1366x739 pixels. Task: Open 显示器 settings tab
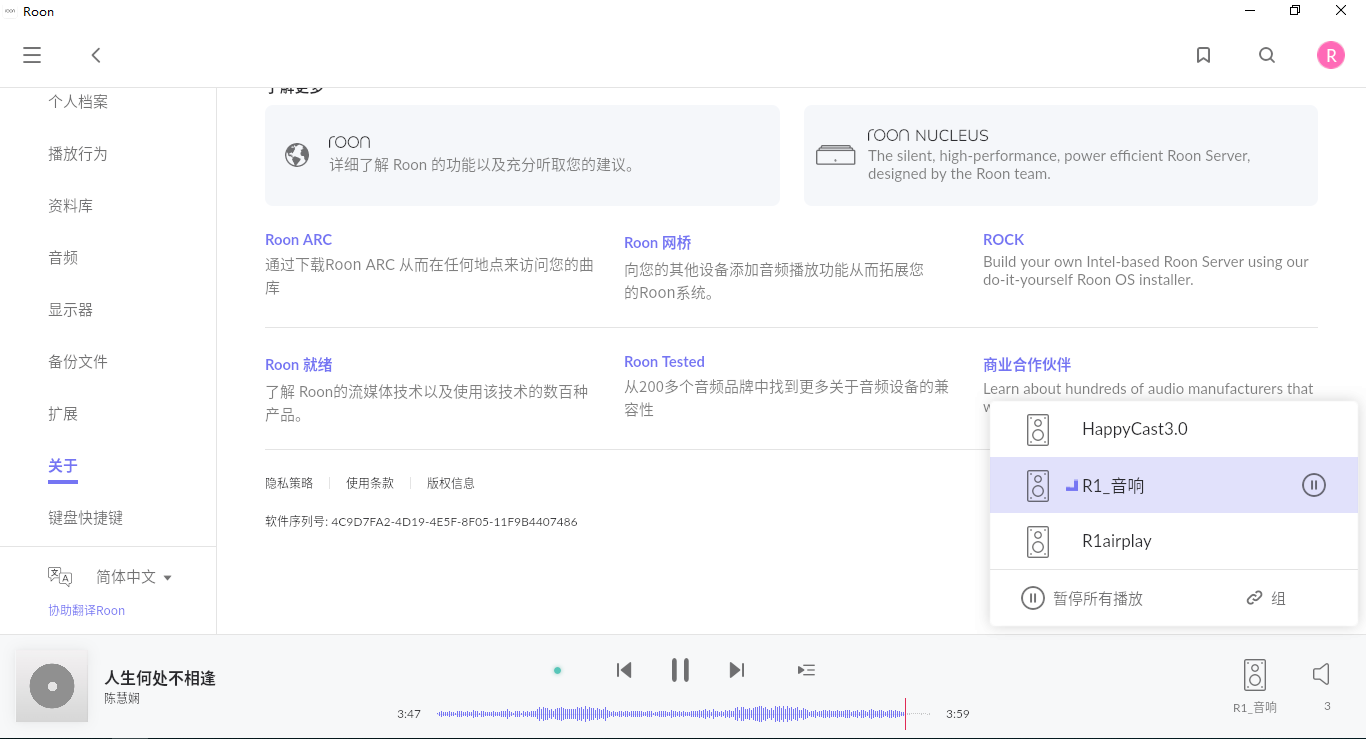(71, 310)
